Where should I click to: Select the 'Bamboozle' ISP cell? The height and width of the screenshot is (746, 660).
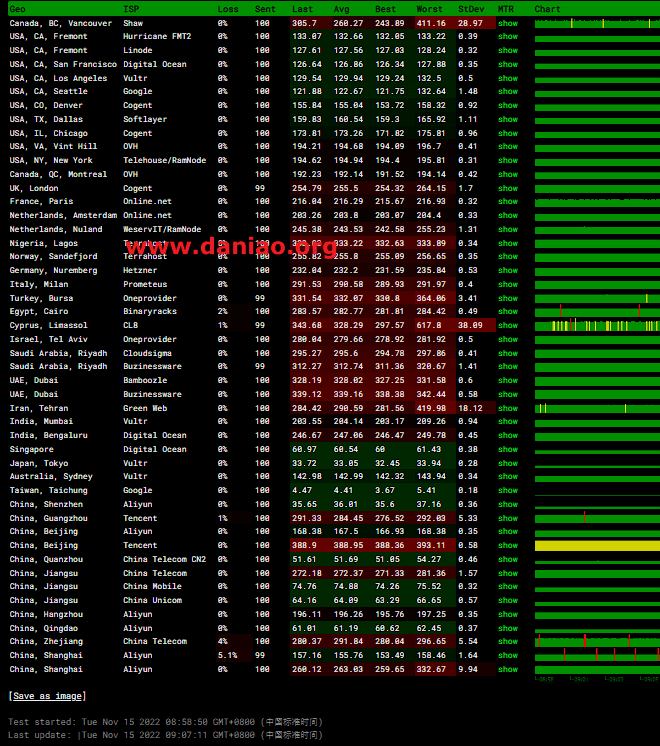[145, 380]
